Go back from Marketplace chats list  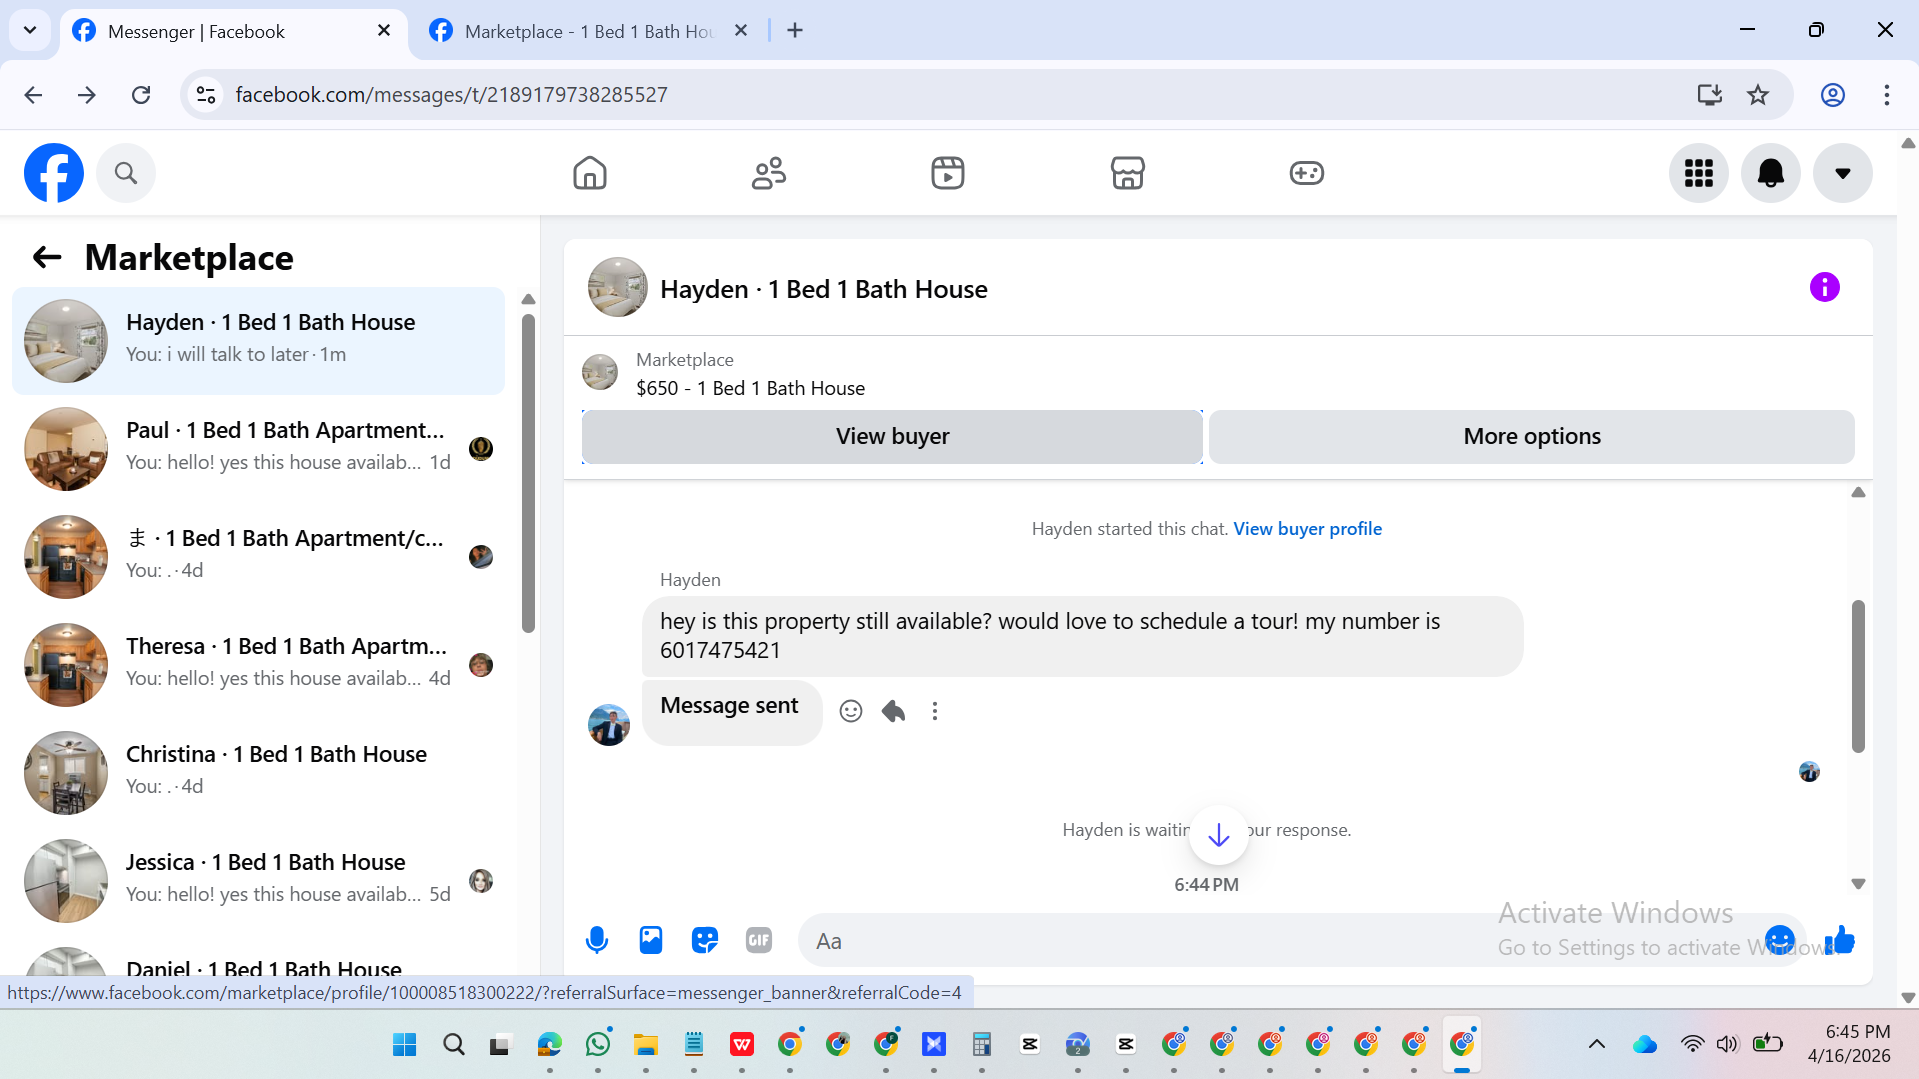pyautogui.click(x=47, y=258)
